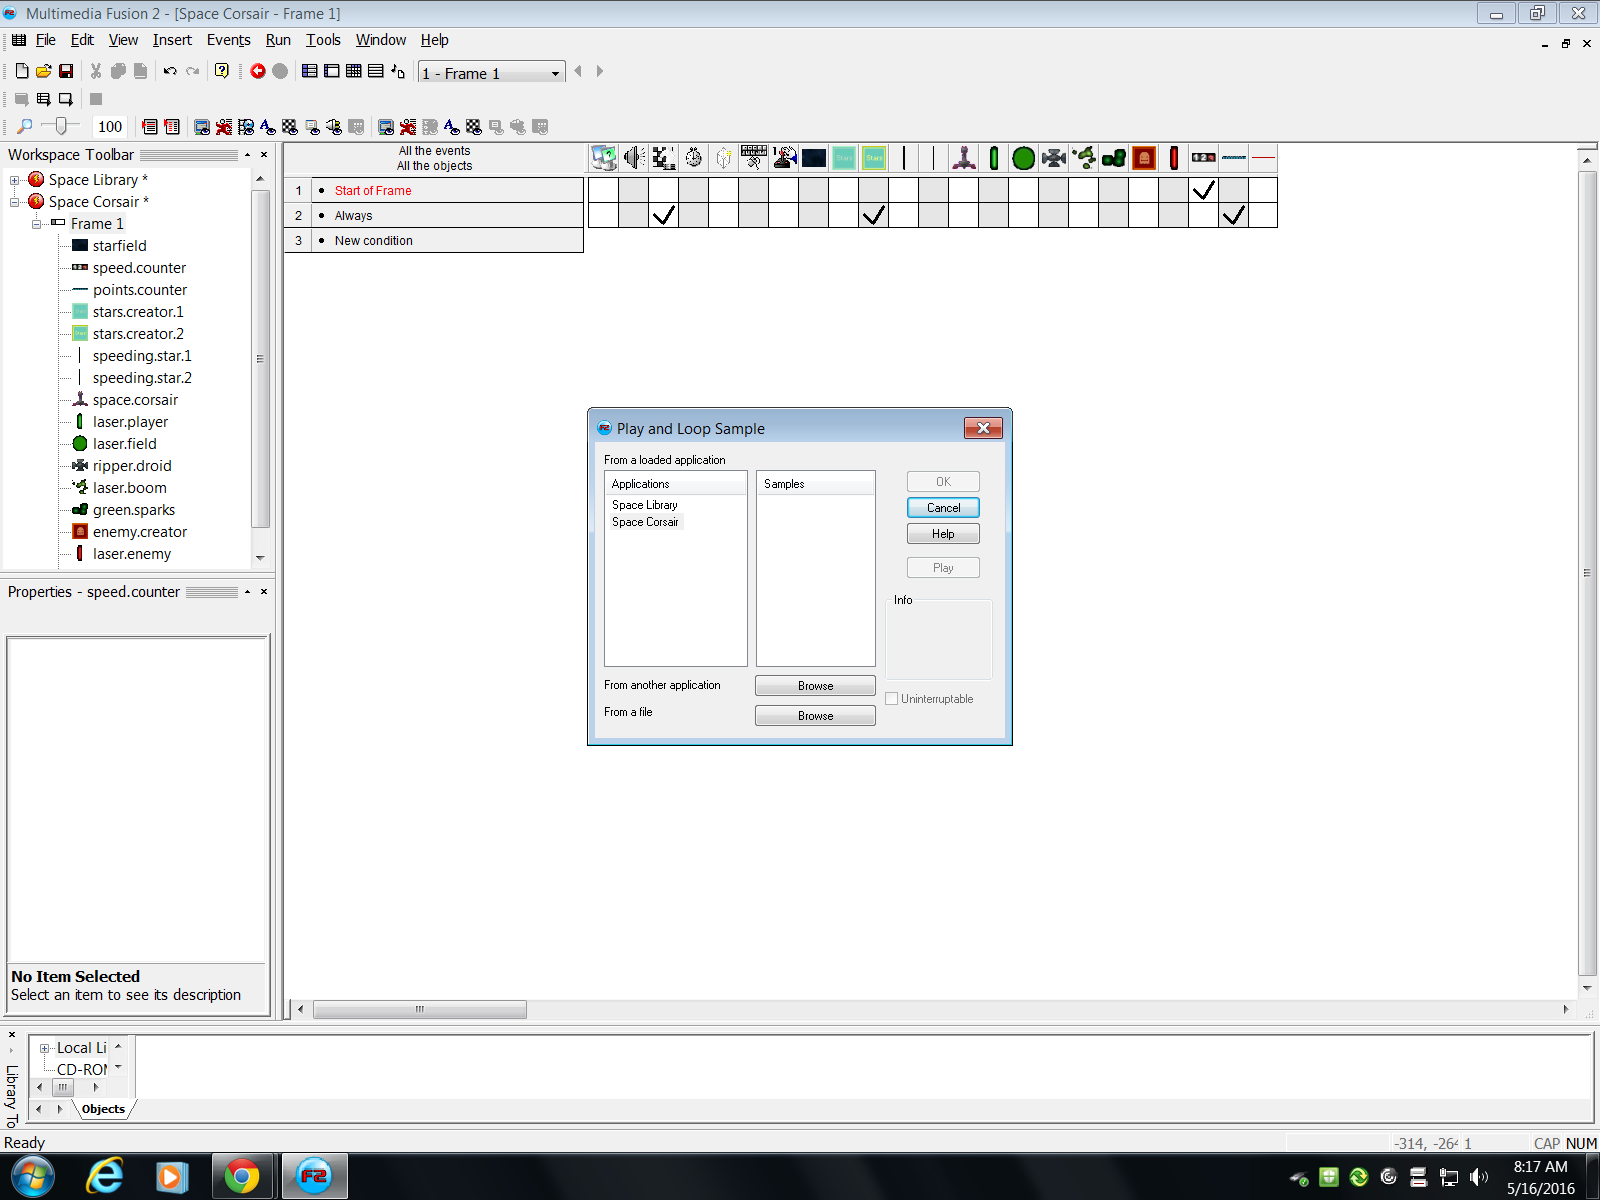Open the Frame Editor toolbar icon

(332, 71)
